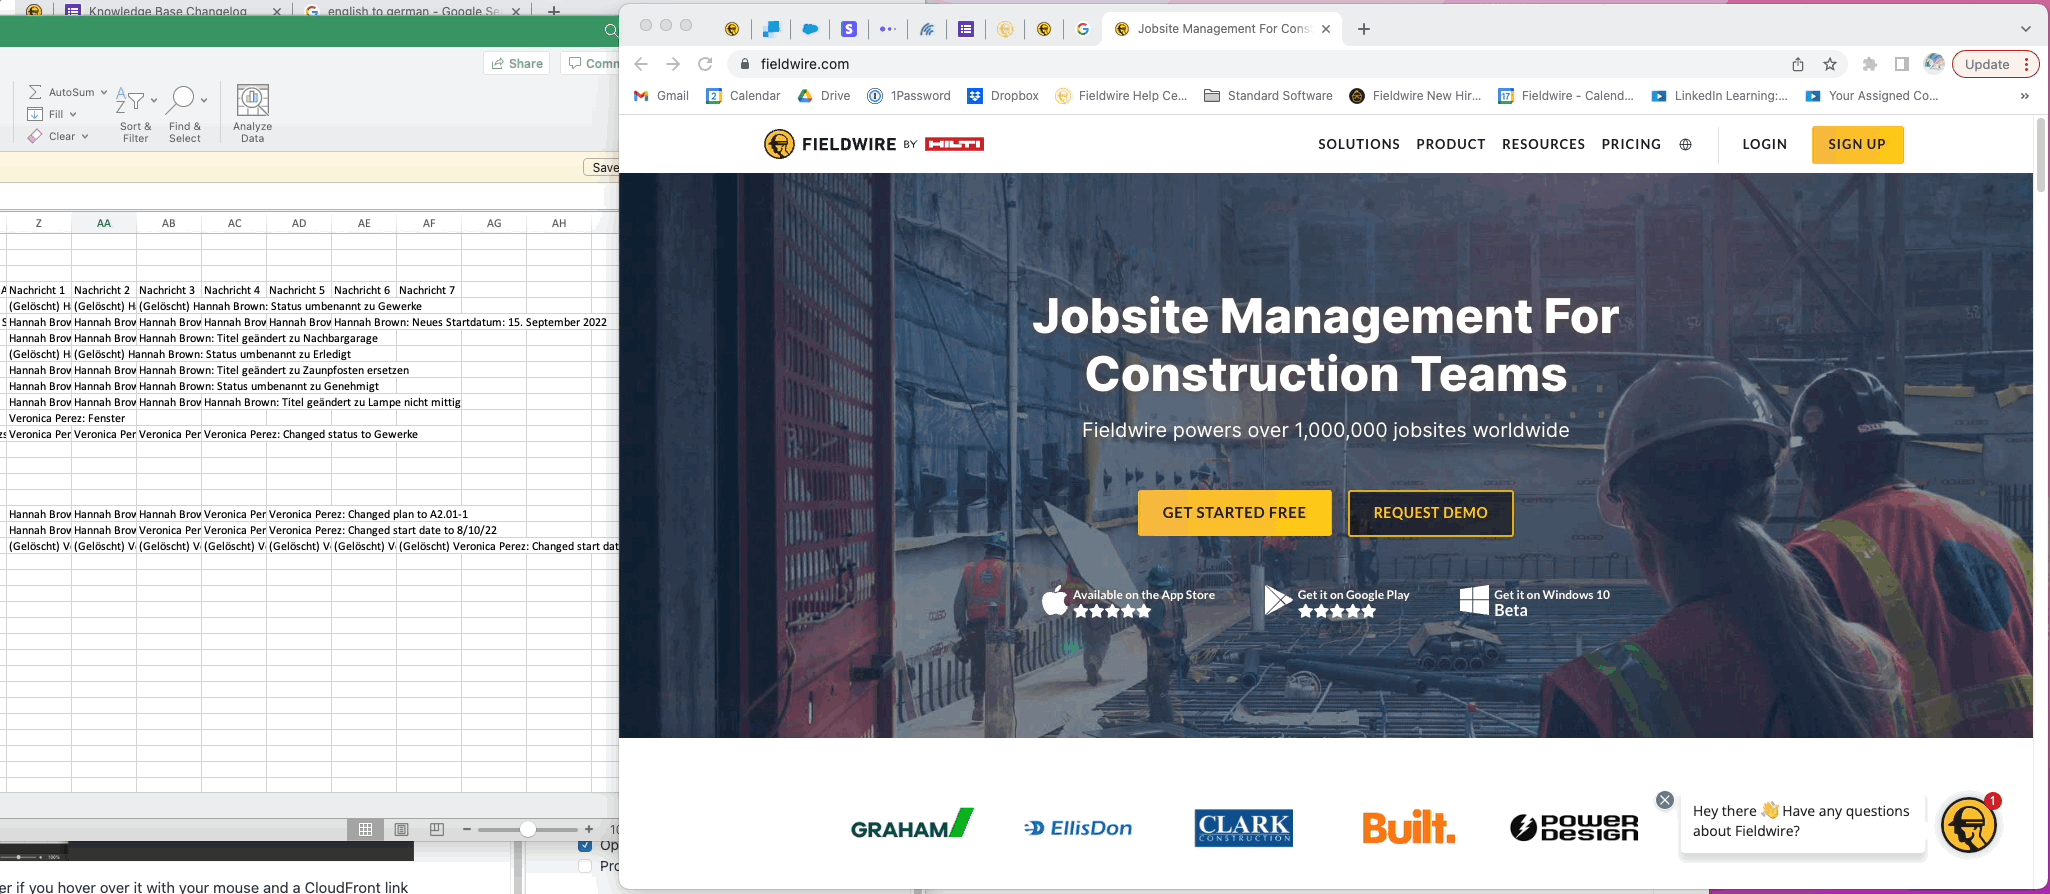Click the Sort & Filter icon
2050x894 pixels.
[130, 100]
